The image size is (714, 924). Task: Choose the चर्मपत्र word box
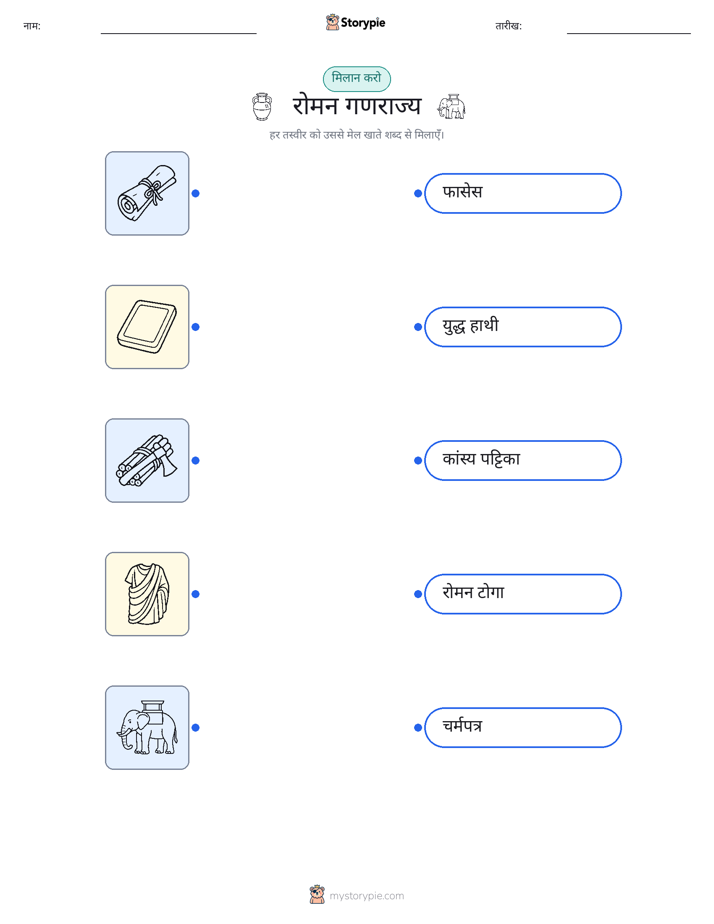(523, 727)
